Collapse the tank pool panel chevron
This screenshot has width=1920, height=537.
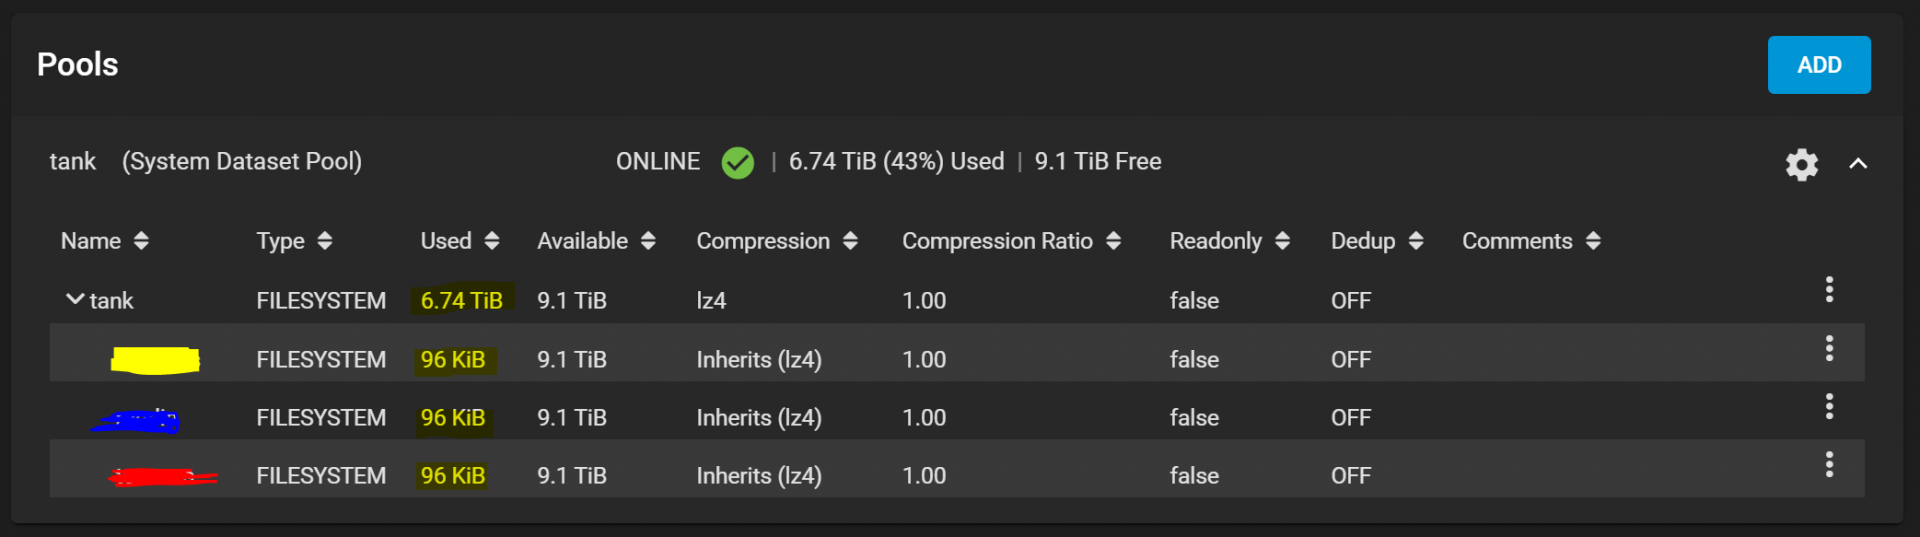pyautogui.click(x=1858, y=163)
